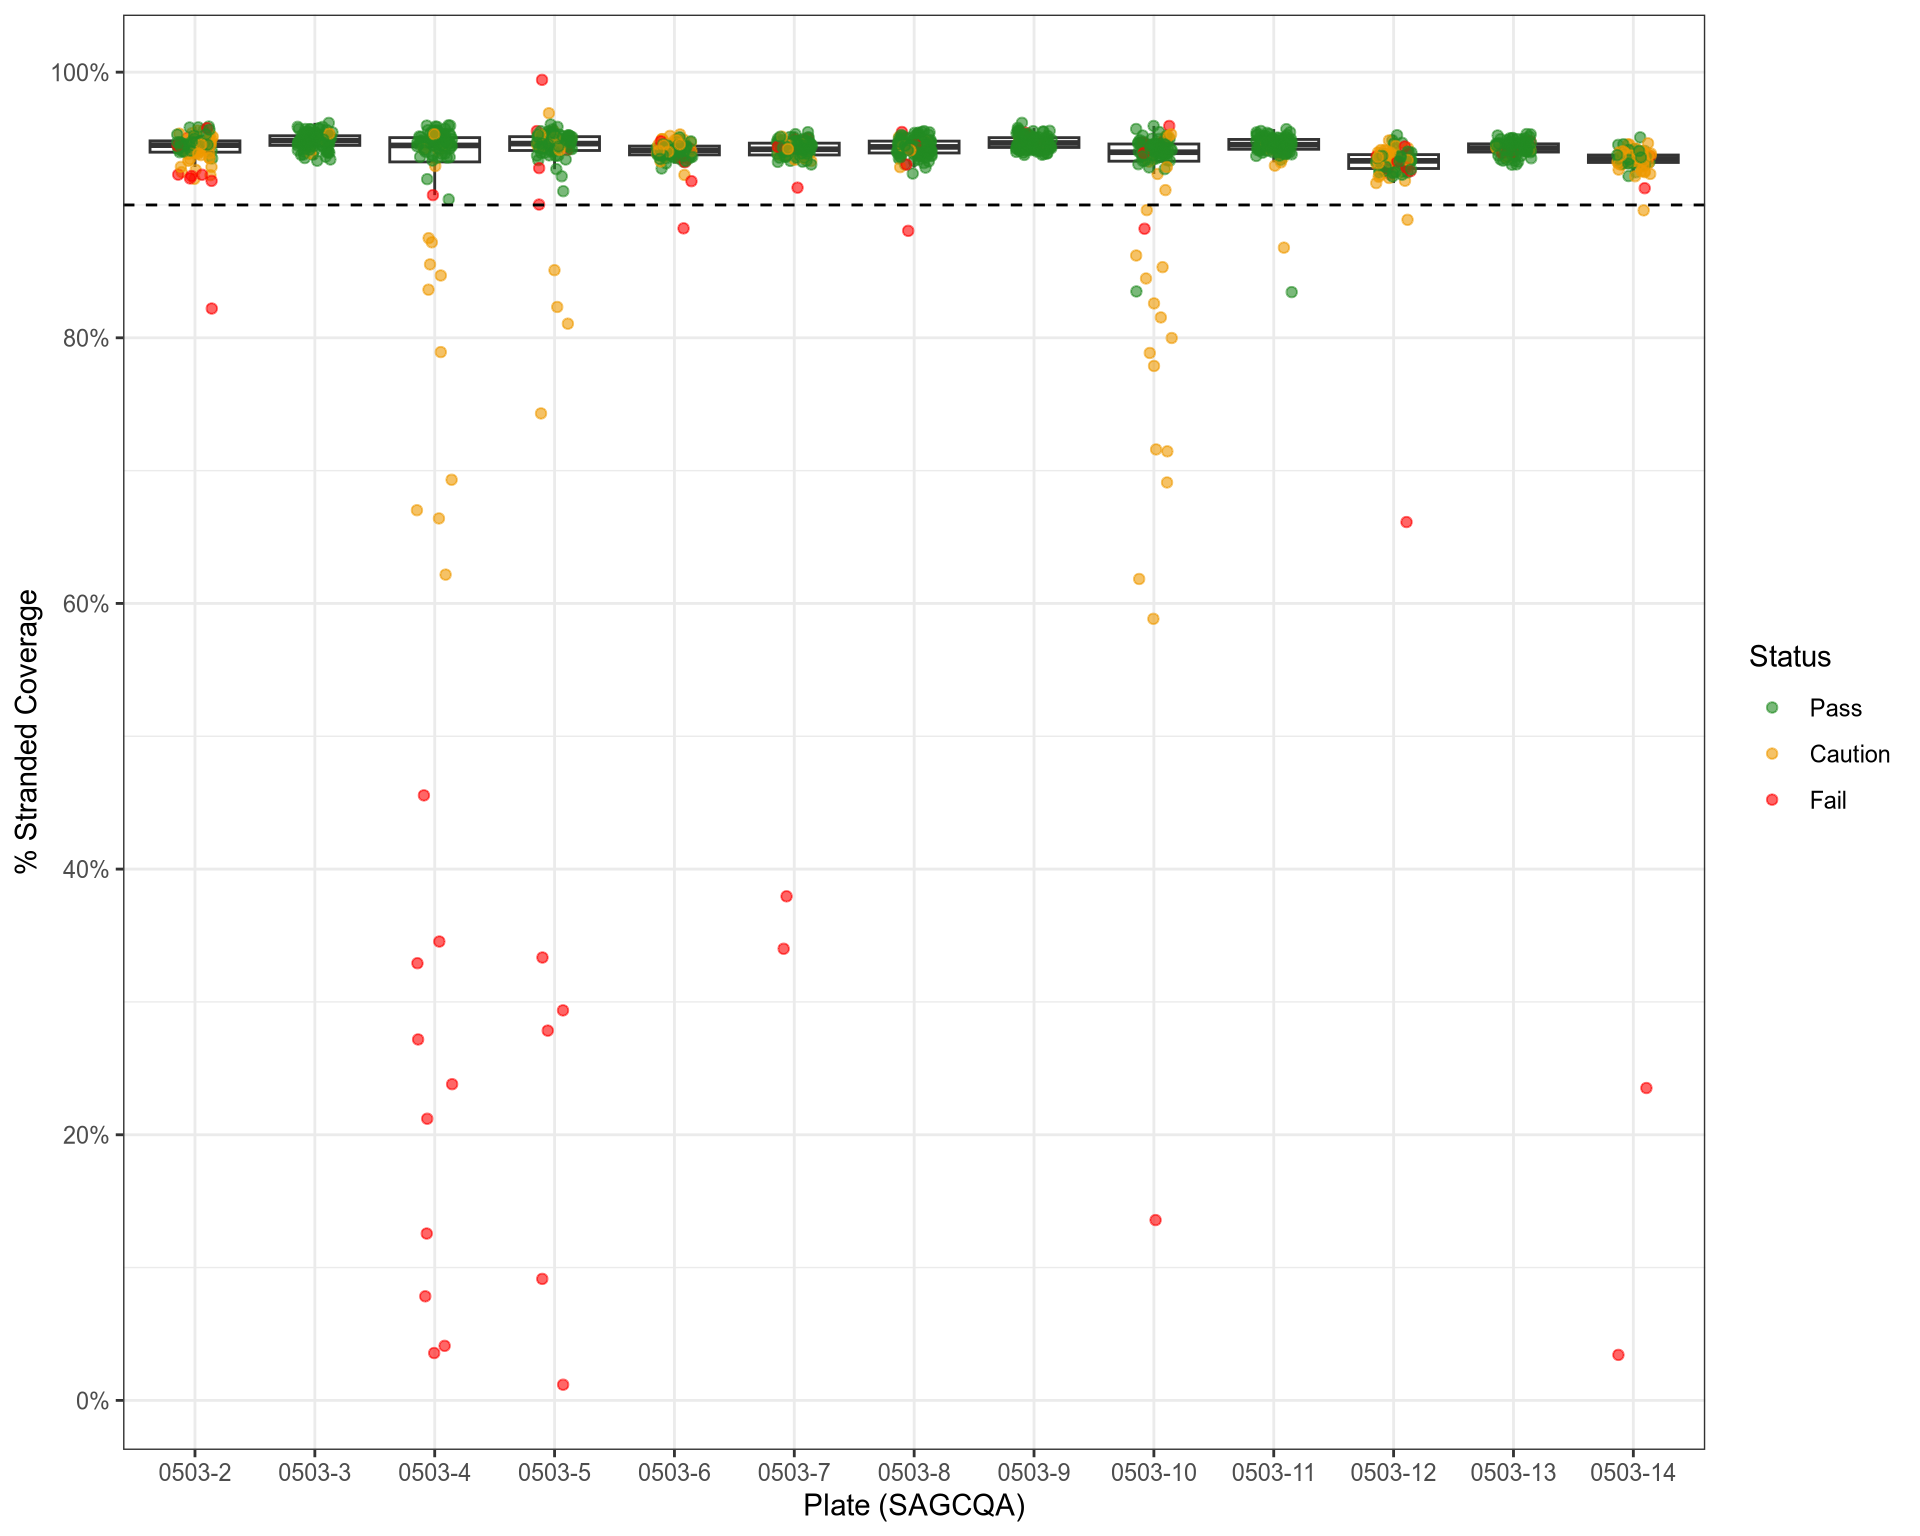
Task: Click the % Stranded Coverage axis title
Action: point(27,731)
